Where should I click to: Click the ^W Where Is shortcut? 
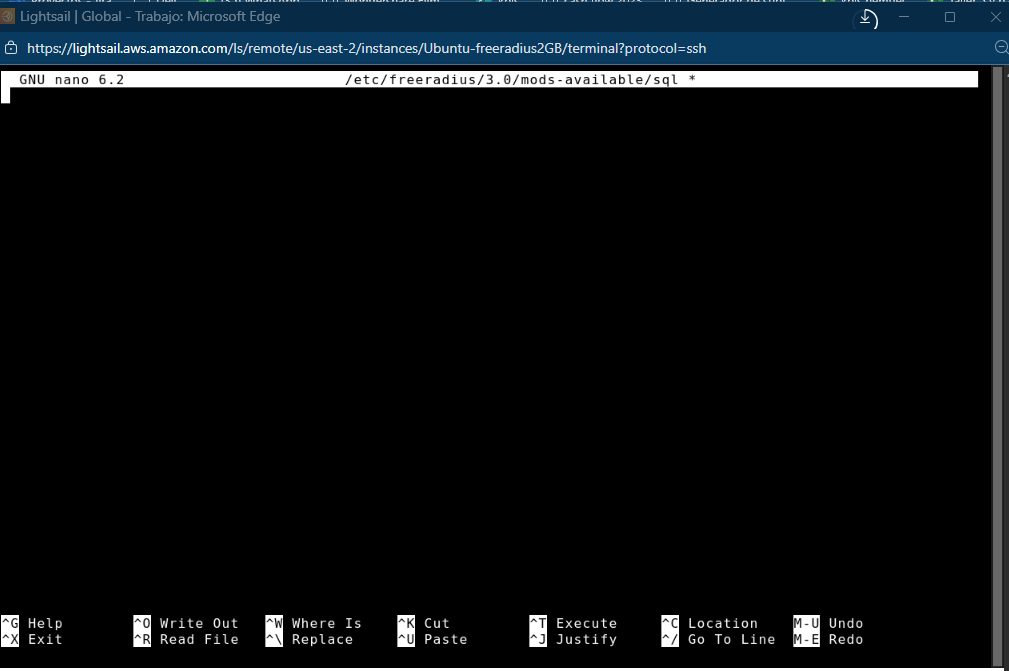pos(313,623)
